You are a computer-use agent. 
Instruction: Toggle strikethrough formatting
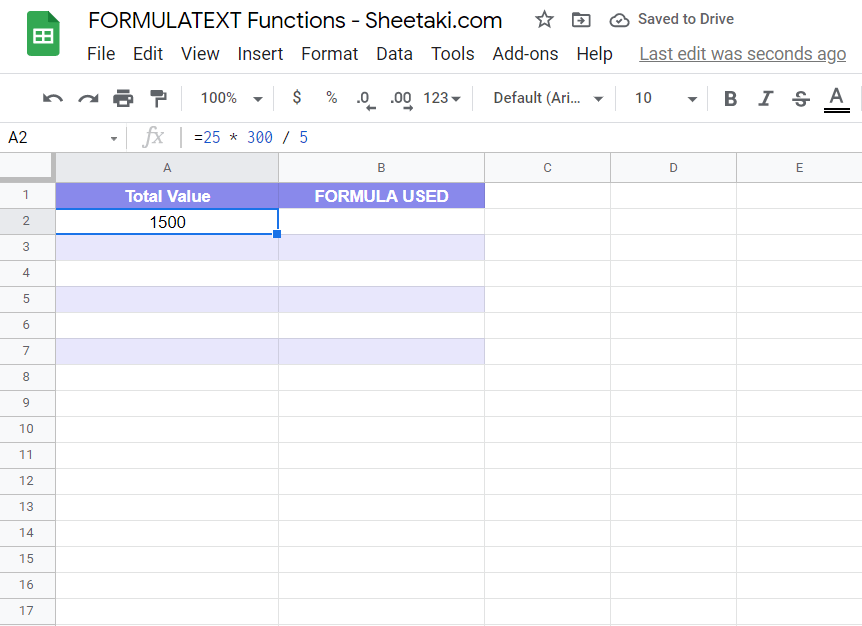[800, 98]
